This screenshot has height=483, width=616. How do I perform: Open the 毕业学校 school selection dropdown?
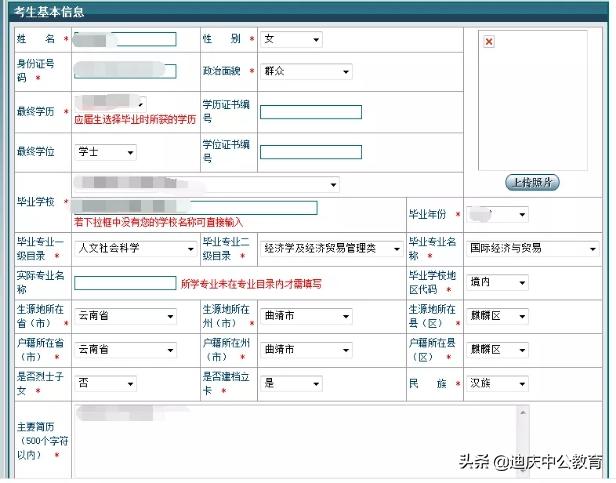point(207,184)
